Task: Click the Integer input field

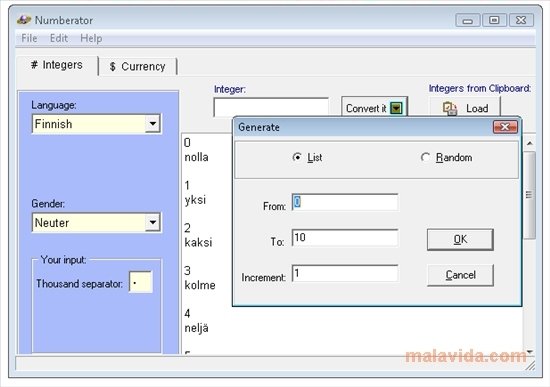Action: coord(271,107)
